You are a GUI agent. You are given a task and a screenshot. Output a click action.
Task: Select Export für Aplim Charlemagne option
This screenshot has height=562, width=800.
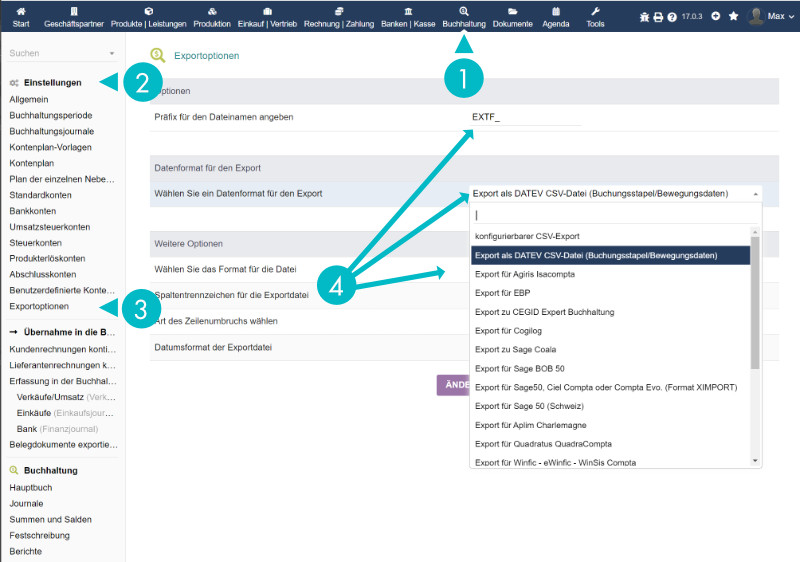click(611, 425)
